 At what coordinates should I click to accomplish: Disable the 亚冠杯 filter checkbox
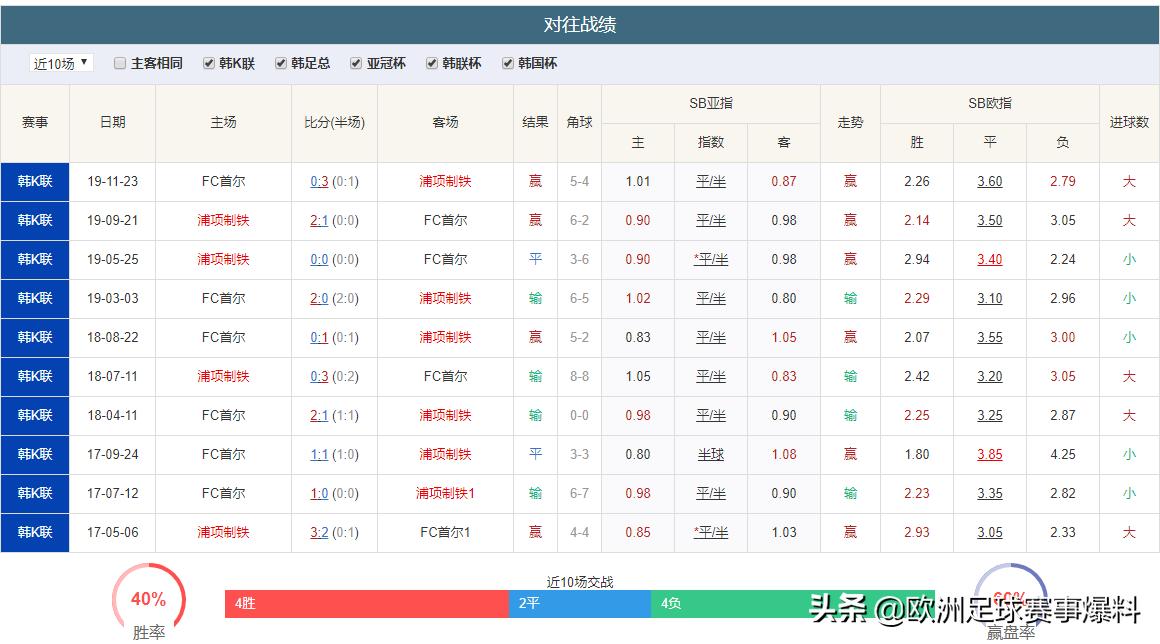click(355, 62)
